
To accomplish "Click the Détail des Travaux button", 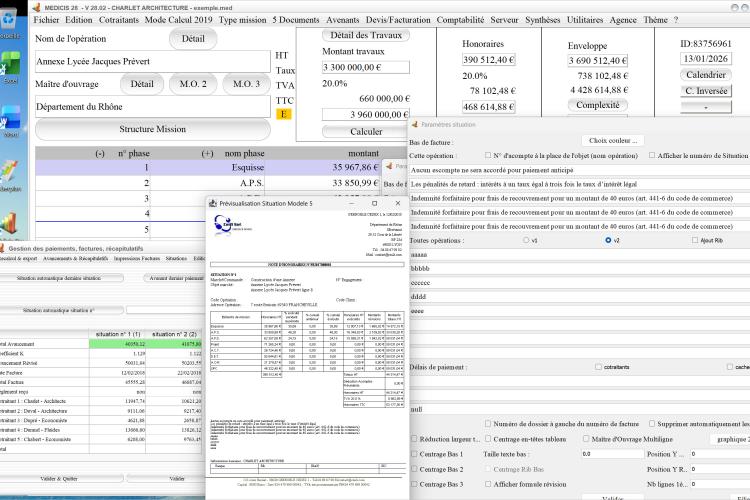I will pyautogui.click(x=366, y=35).
